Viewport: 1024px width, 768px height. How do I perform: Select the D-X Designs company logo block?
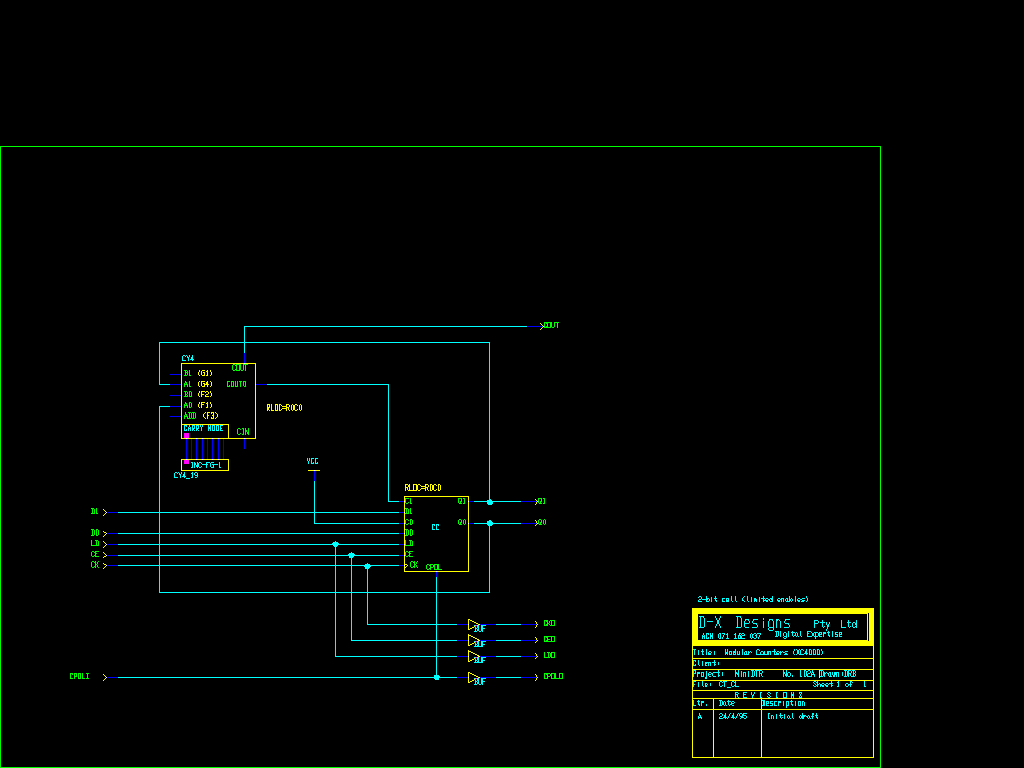(782, 627)
